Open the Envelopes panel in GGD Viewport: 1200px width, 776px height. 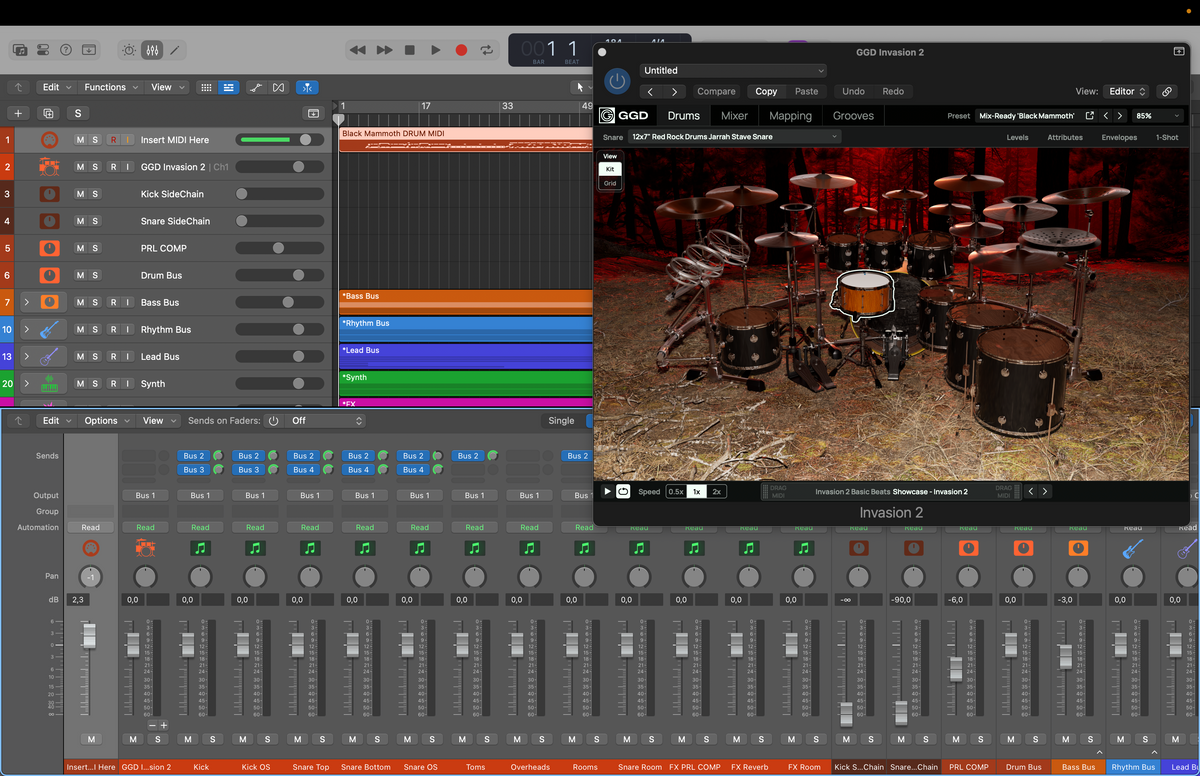(x=1119, y=137)
